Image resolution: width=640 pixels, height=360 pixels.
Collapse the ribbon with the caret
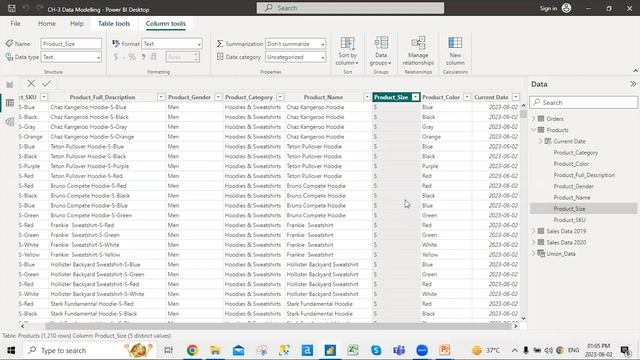pyautogui.click(x=635, y=71)
